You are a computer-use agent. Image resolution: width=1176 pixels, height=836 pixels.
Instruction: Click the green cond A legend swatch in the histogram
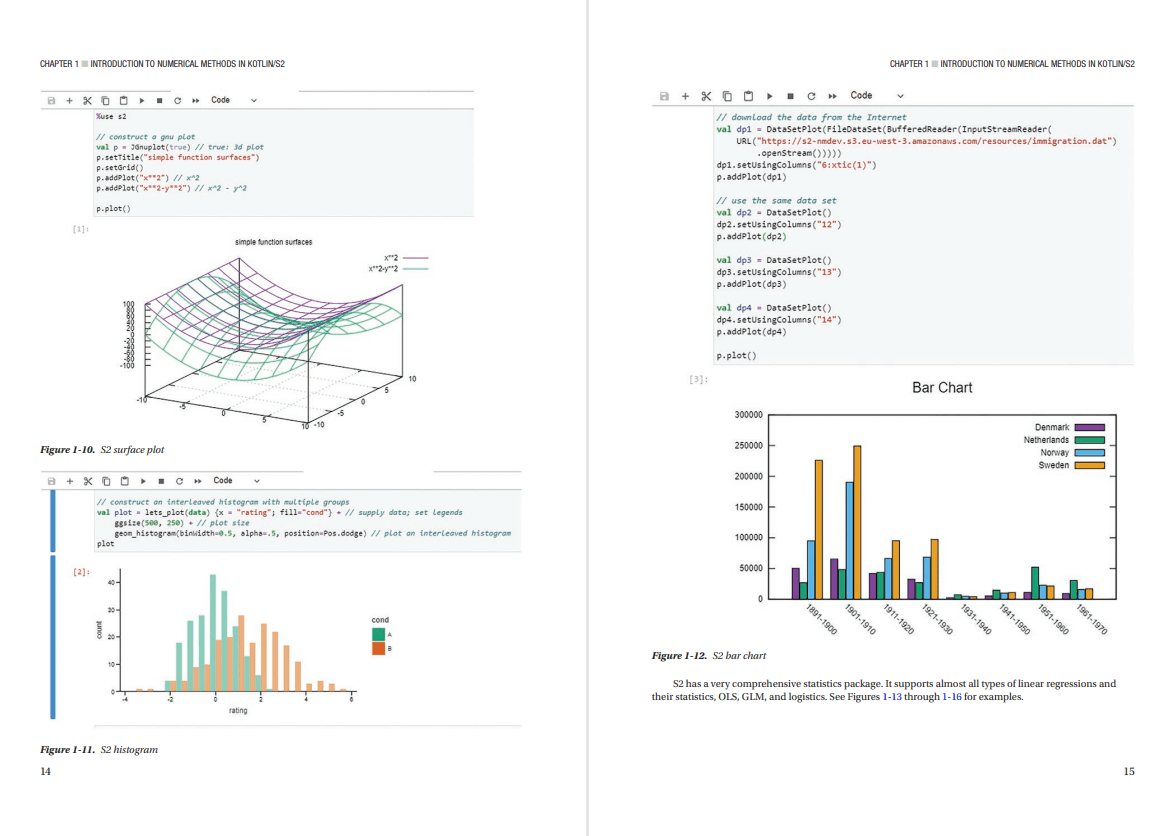tap(379, 633)
